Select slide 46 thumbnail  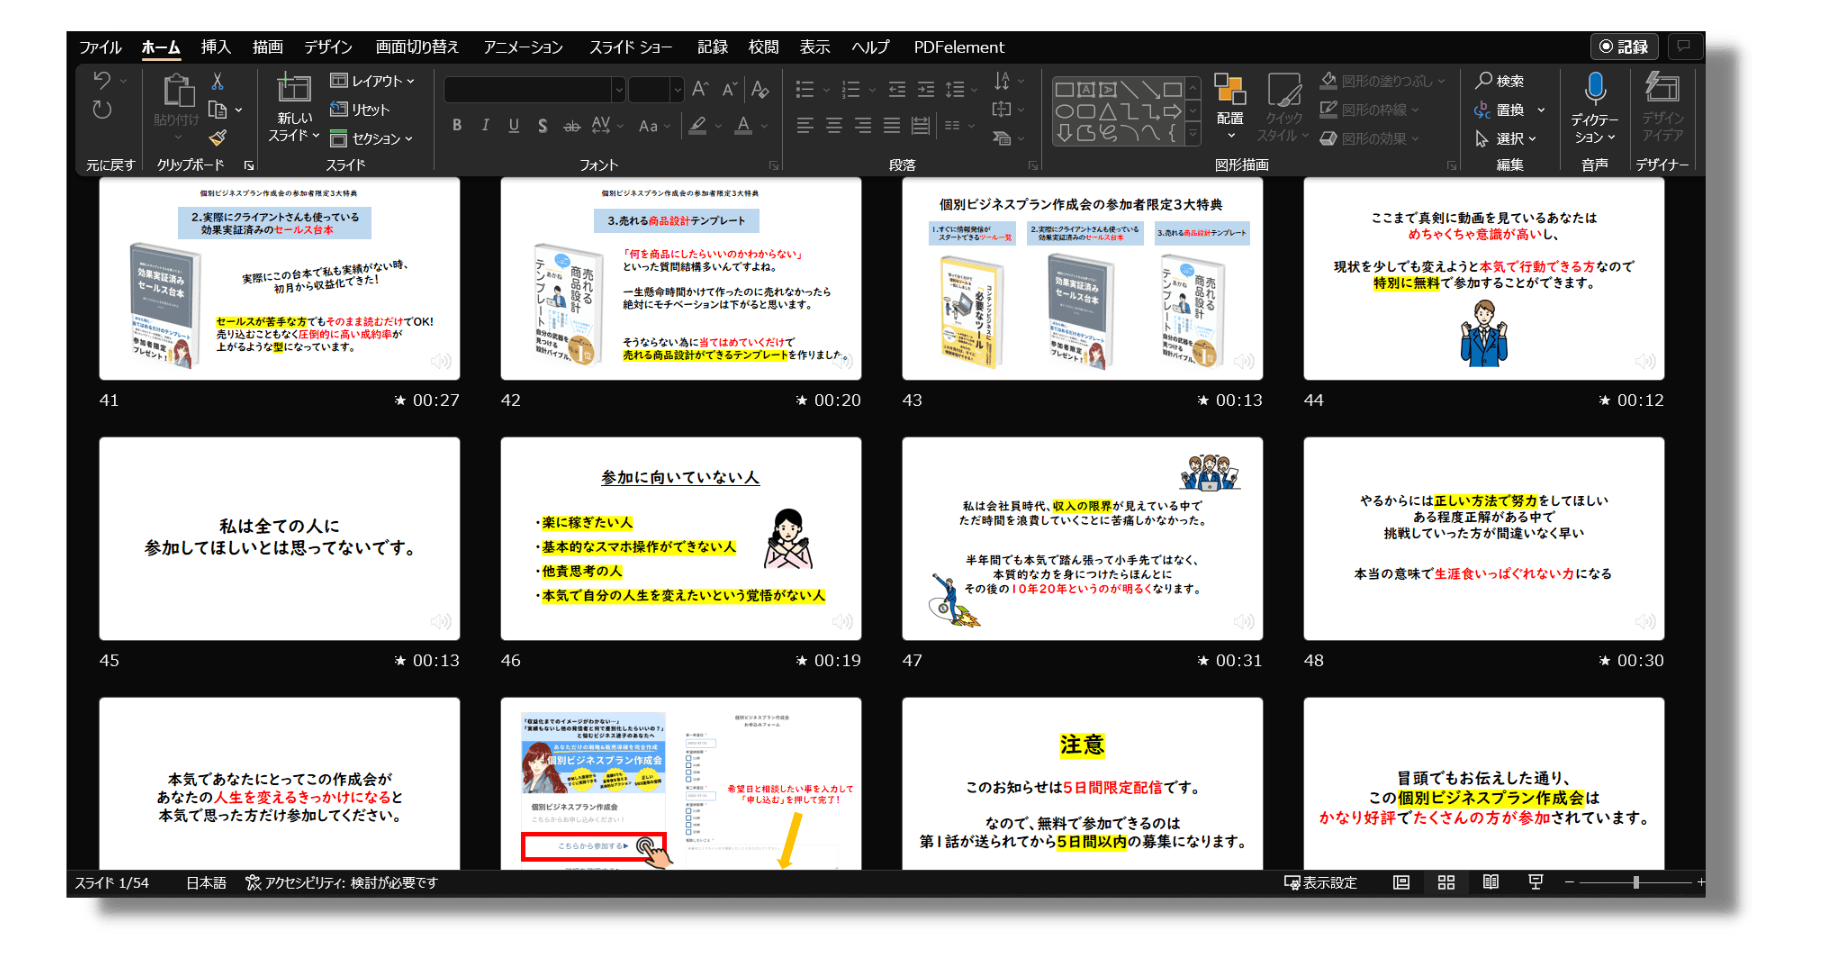680,539
